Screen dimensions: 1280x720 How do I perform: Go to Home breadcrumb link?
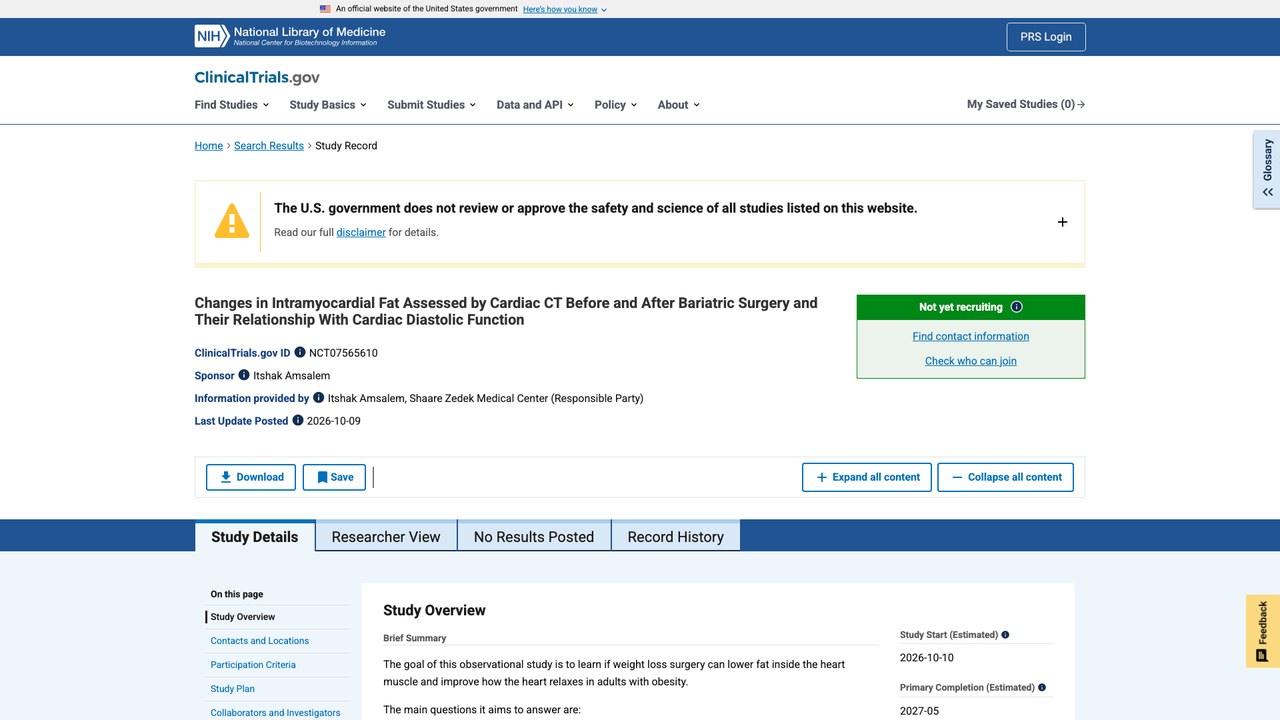[209, 146]
